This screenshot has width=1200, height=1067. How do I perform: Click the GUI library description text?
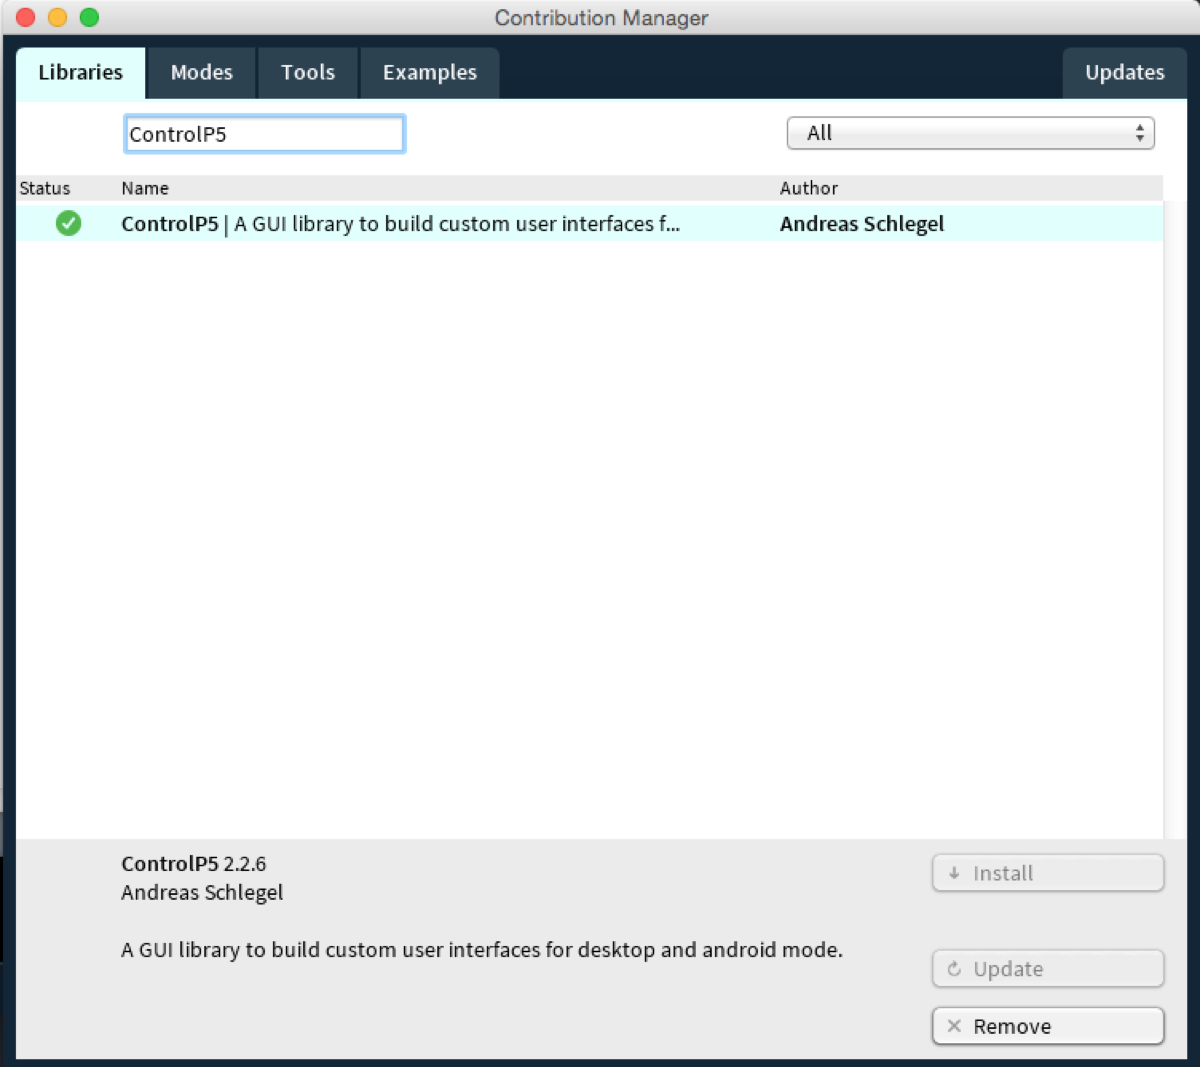pos(482,950)
